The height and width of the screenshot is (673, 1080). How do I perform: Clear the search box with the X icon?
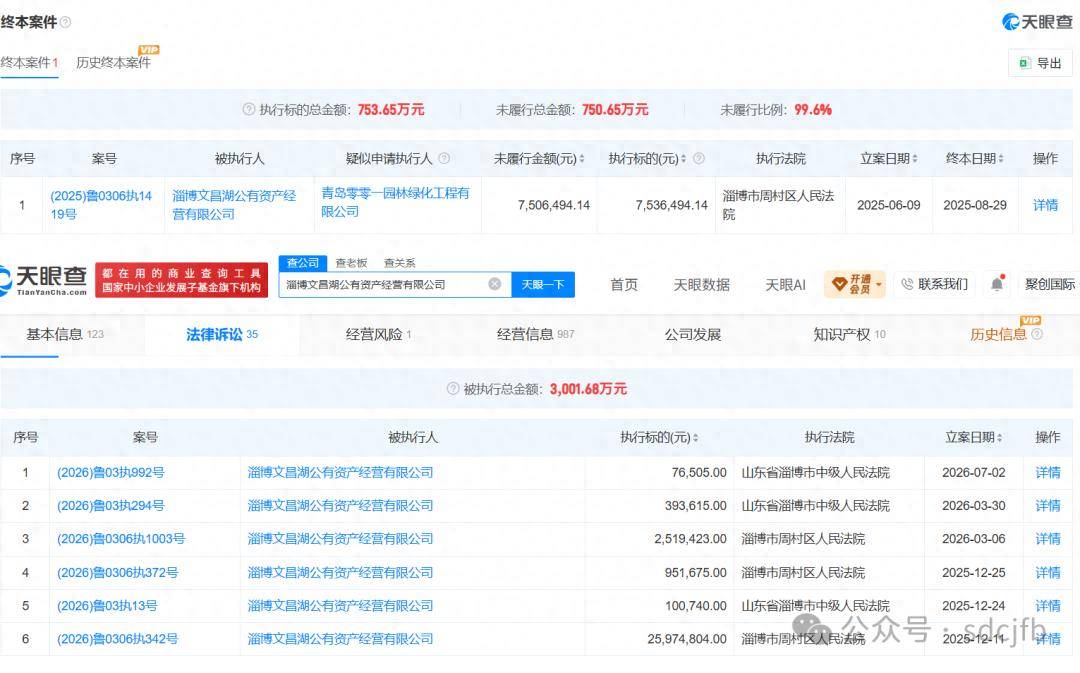tap(495, 284)
